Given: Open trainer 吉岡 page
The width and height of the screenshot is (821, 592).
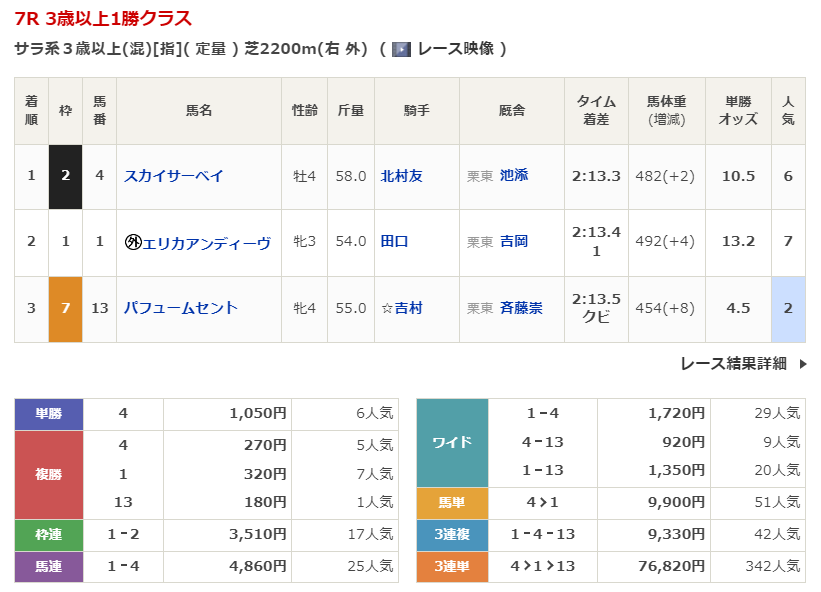Looking at the screenshot, I should coord(514,242).
